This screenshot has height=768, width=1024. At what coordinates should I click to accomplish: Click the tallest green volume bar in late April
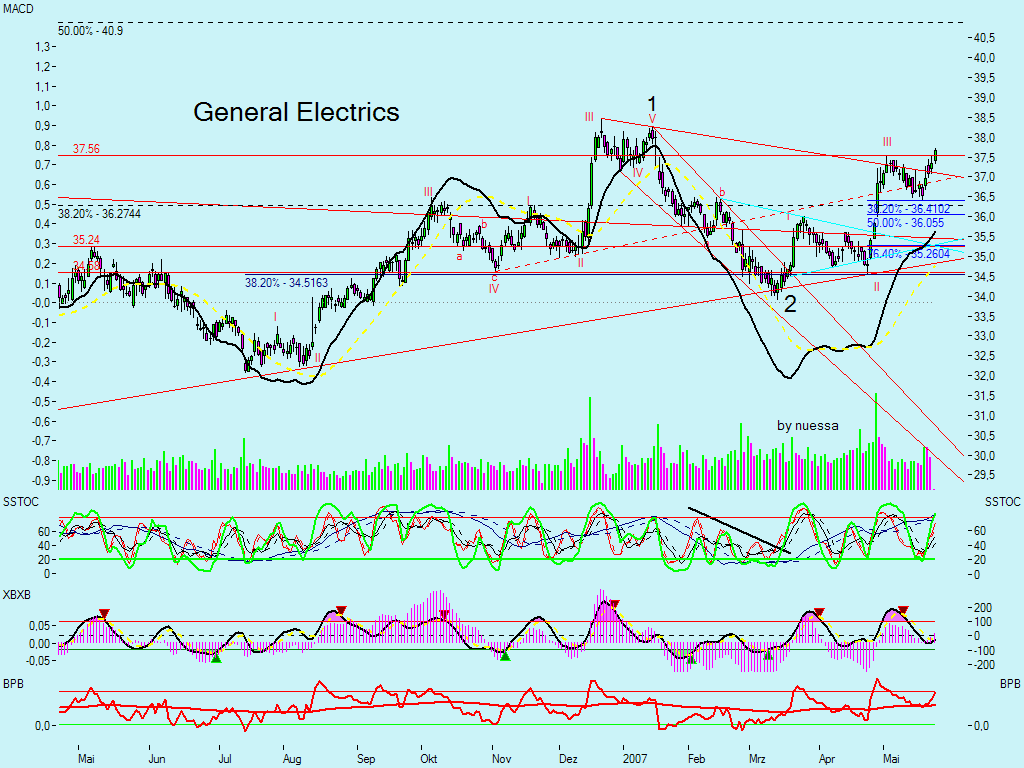[x=877, y=420]
